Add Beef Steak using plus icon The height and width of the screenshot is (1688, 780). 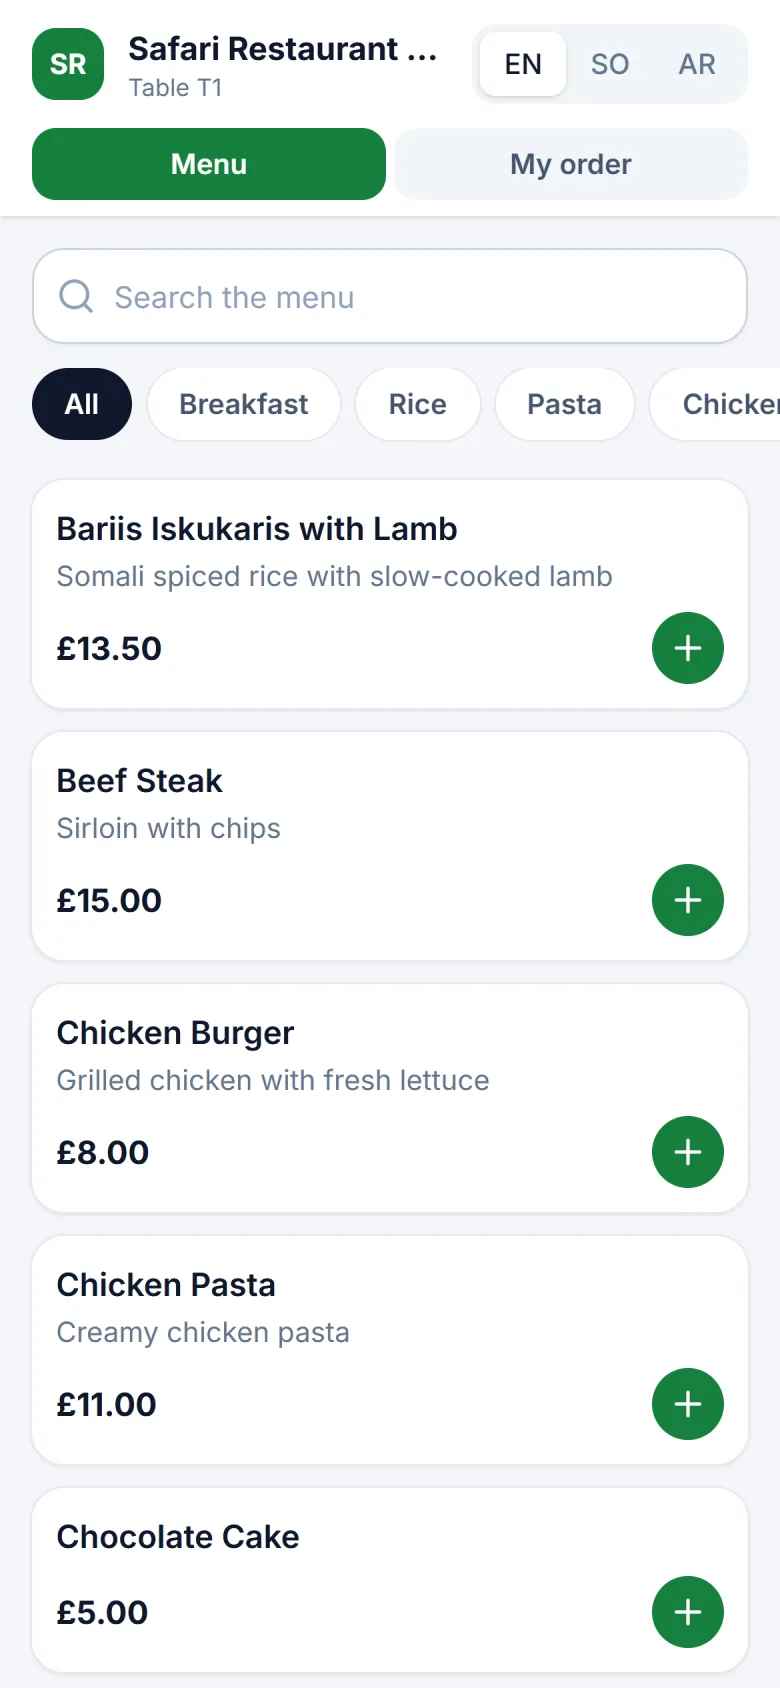pos(688,900)
